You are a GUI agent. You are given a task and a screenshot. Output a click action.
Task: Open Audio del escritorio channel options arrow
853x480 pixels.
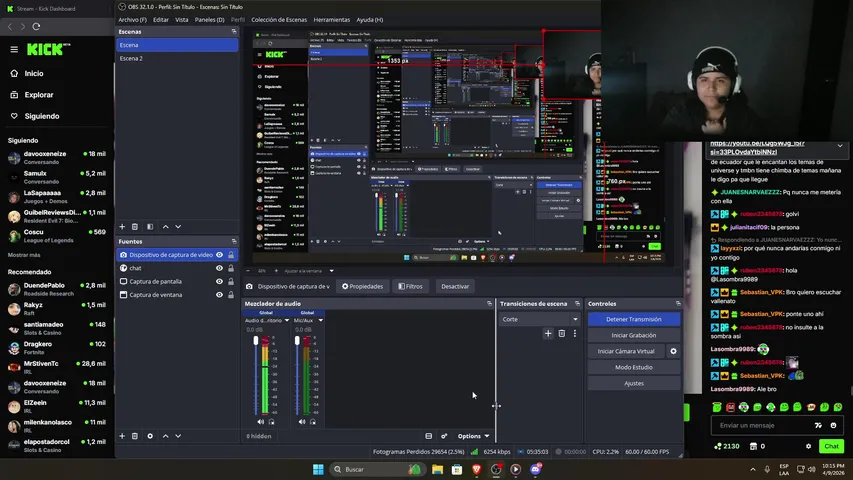(x=287, y=321)
